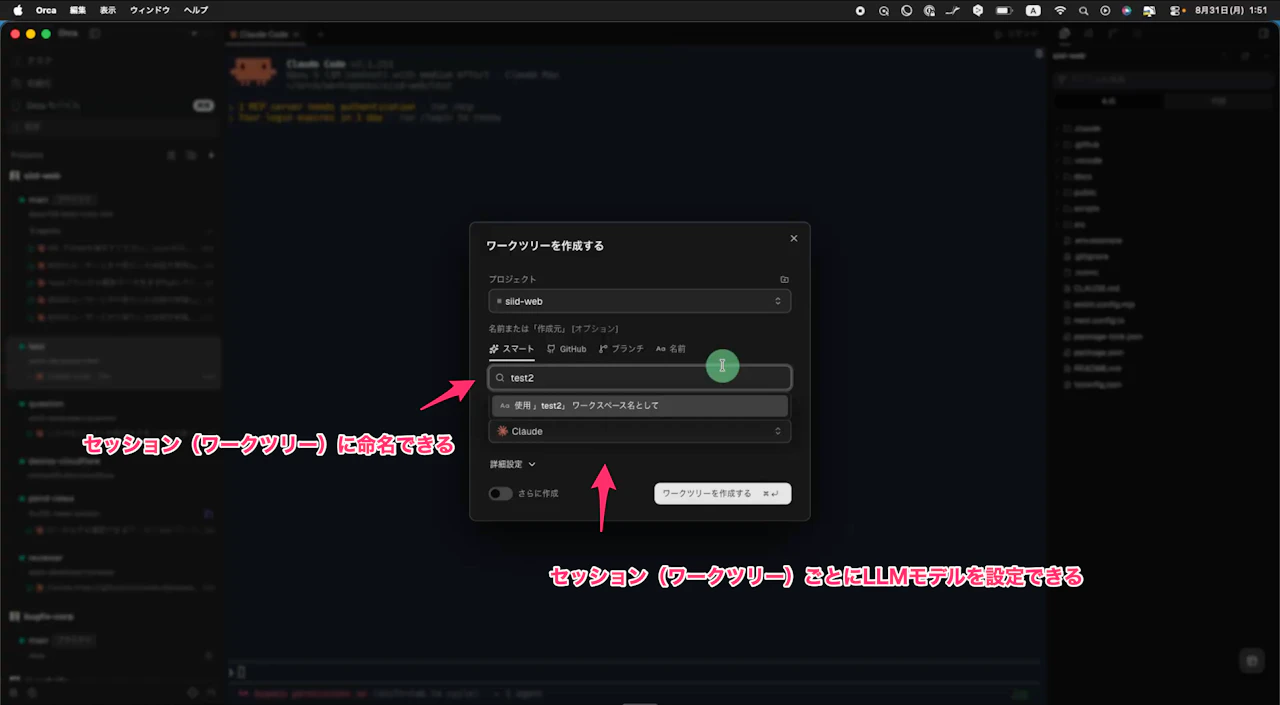Open the 編集 menu
This screenshot has width=1280, height=705.
pos(78,10)
